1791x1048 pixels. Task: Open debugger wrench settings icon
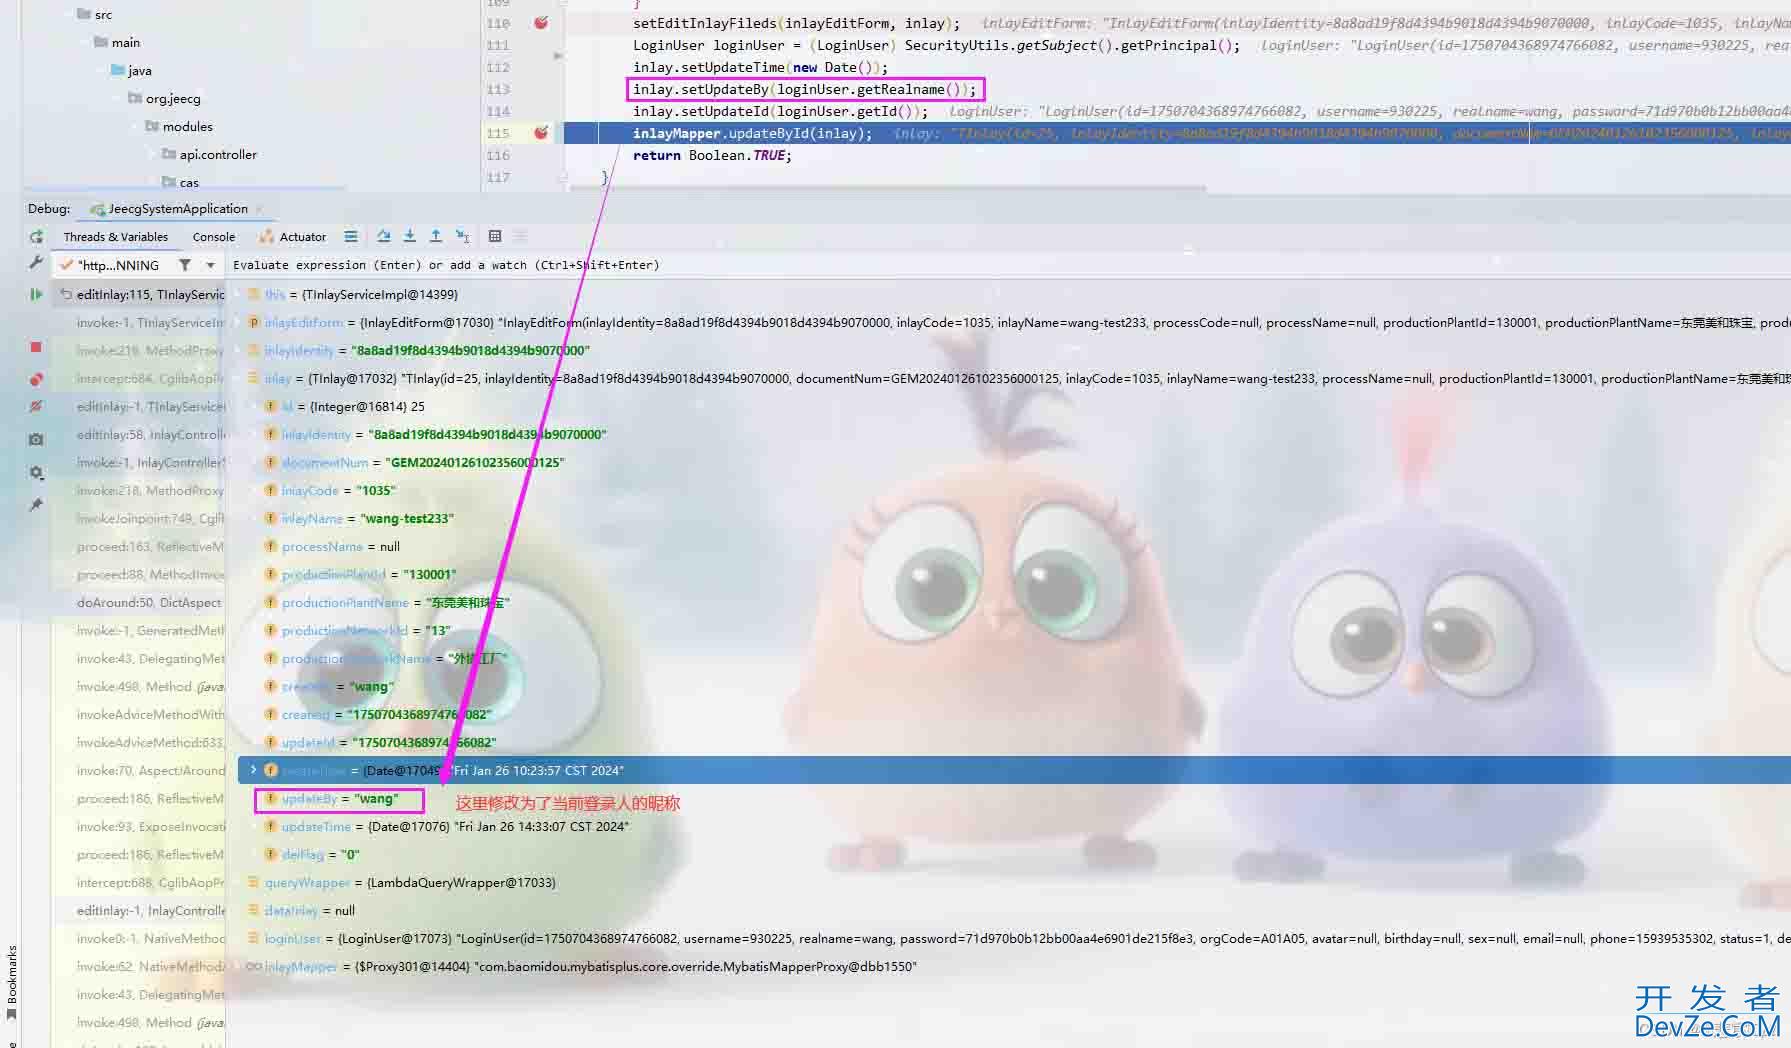[36, 262]
